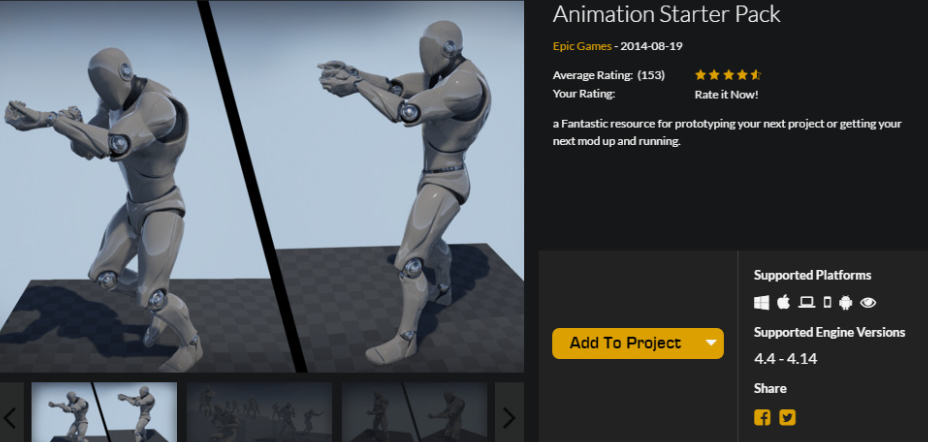Click the Android platform icon
This screenshot has height=442, width=928.
(x=846, y=303)
